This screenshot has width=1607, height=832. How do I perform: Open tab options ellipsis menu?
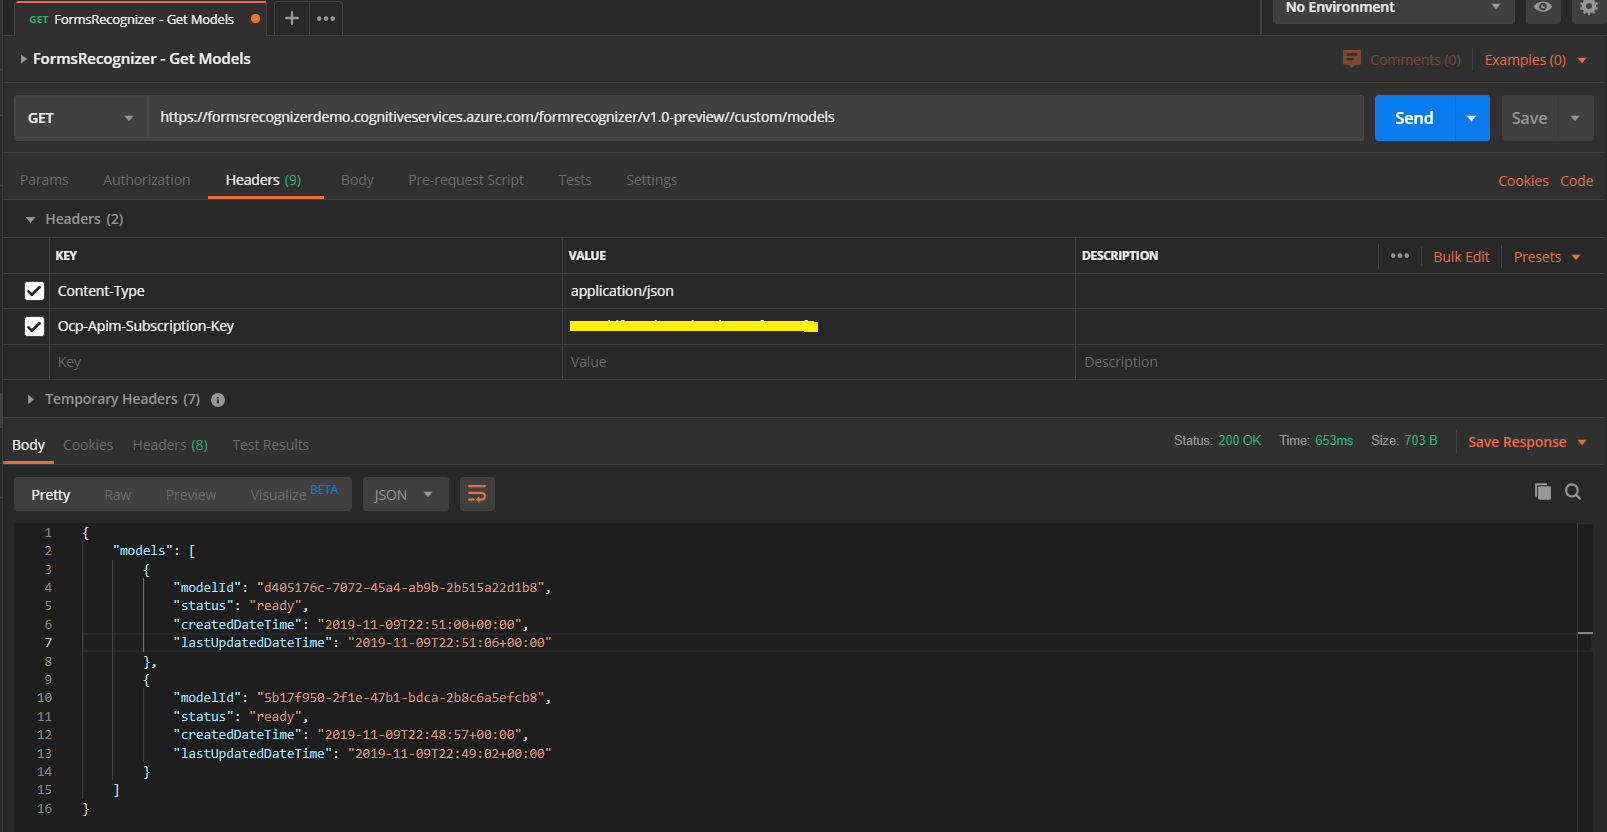point(326,18)
